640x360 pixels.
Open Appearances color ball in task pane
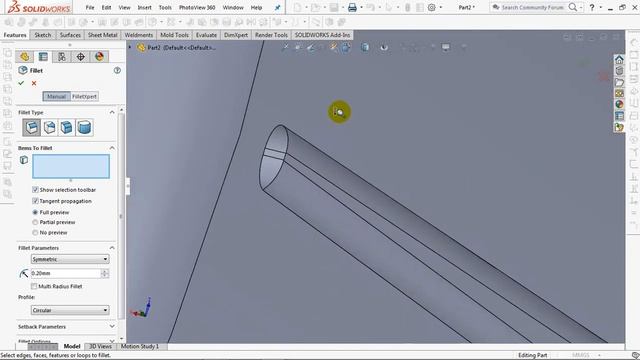point(619,104)
